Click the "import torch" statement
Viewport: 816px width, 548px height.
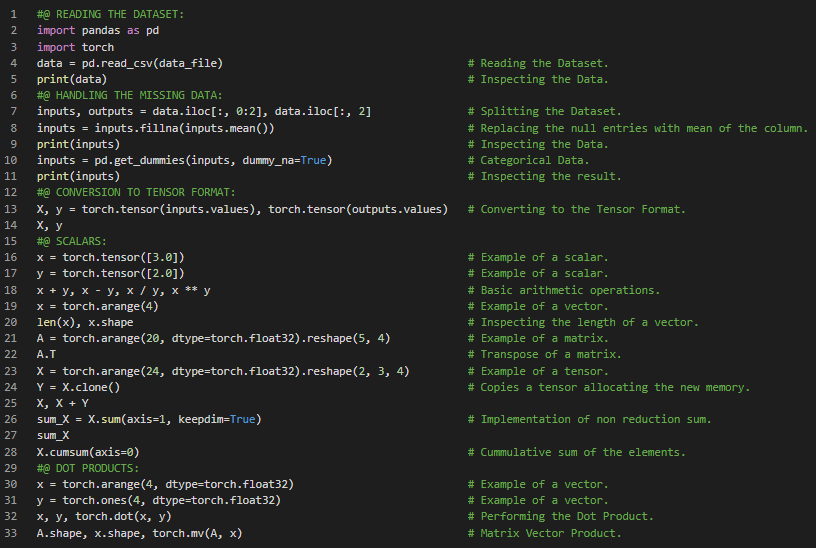[75, 47]
